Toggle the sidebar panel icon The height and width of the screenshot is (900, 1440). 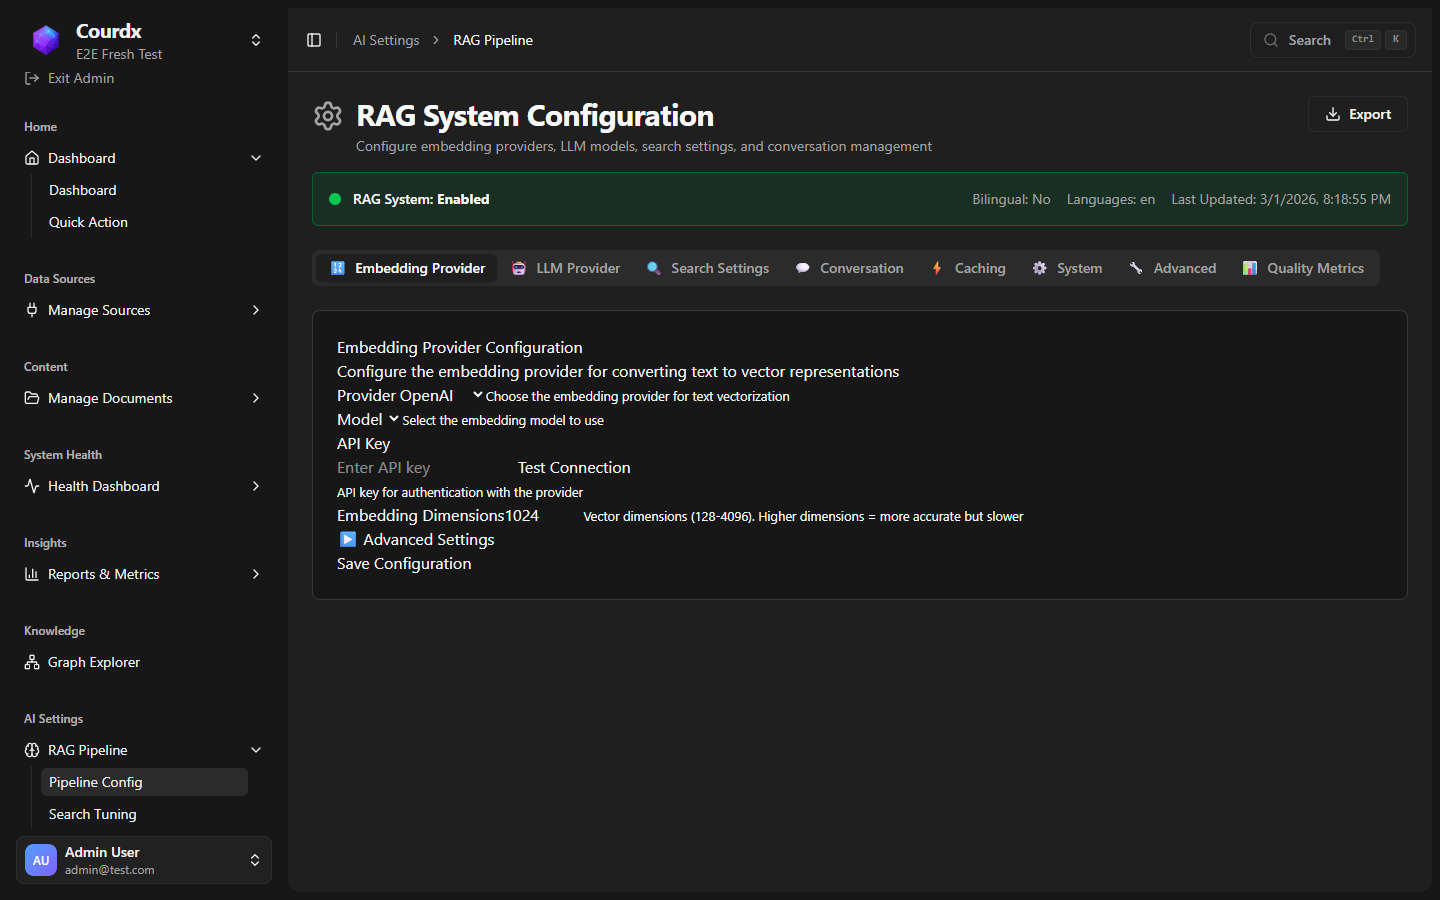tap(314, 40)
